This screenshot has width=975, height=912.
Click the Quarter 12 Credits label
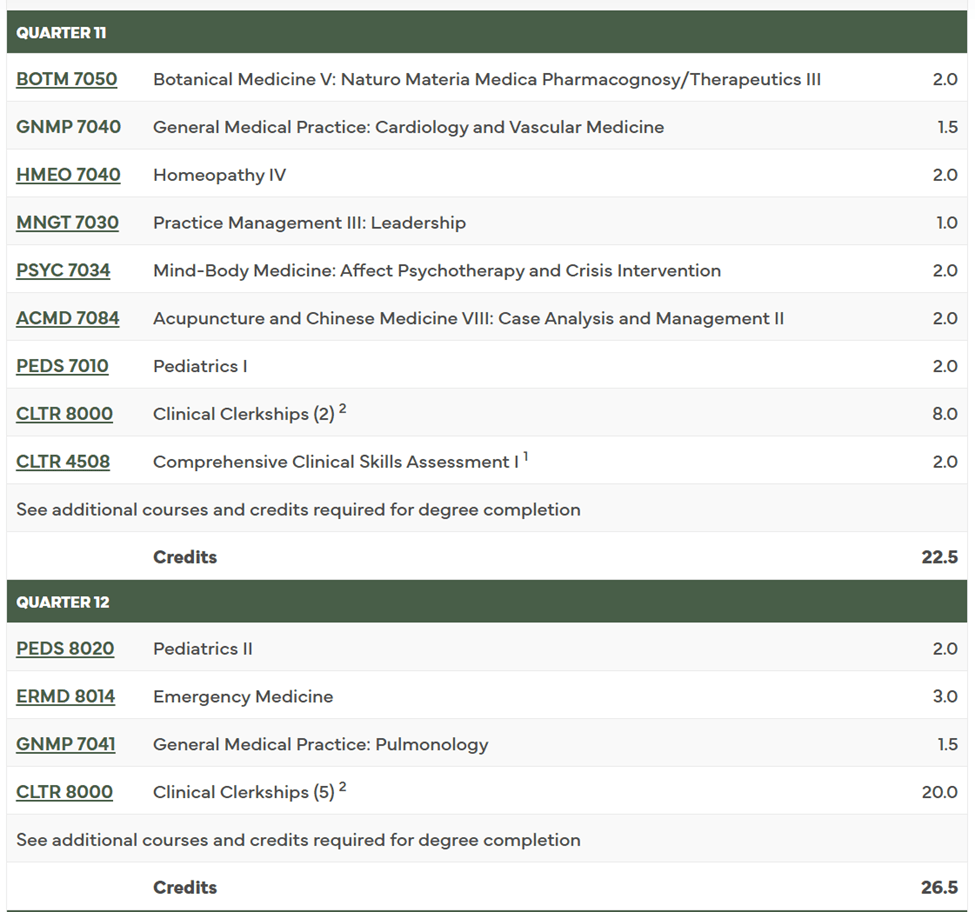(185, 888)
